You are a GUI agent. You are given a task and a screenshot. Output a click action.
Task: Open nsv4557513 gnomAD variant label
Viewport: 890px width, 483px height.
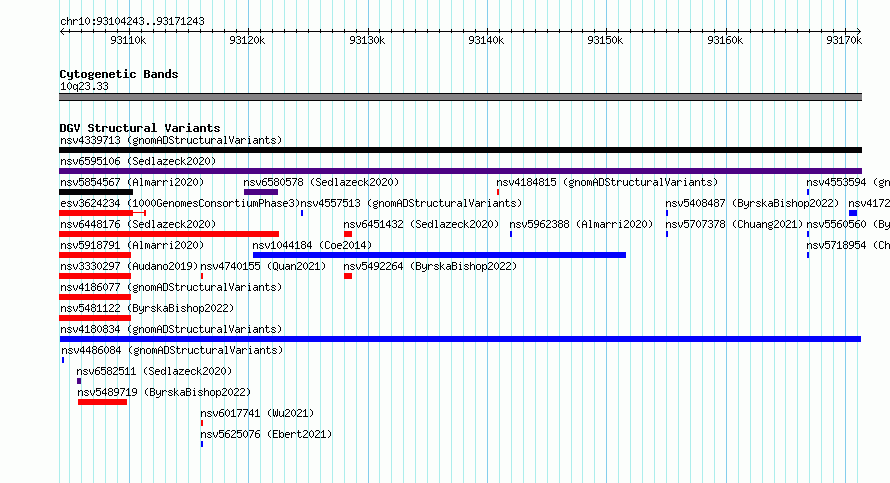(x=411, y=203)
